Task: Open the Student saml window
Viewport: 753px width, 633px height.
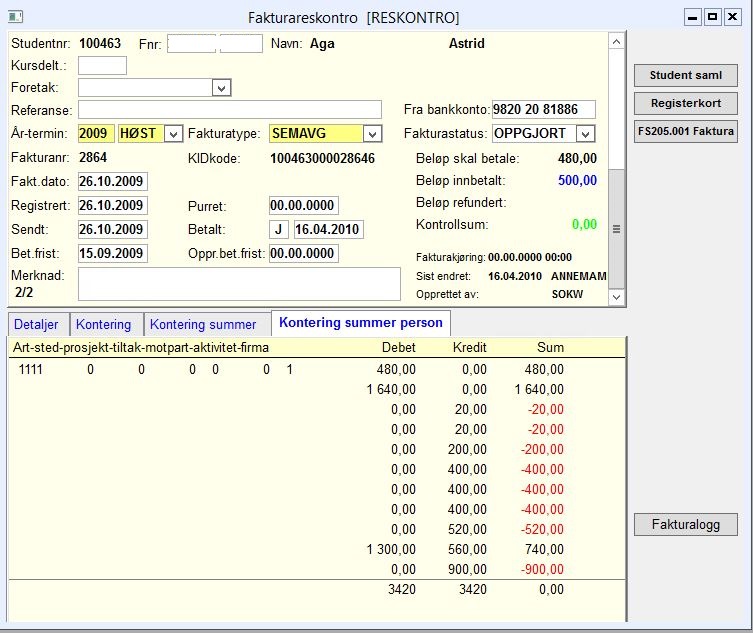Action: (x=685, y=75)
